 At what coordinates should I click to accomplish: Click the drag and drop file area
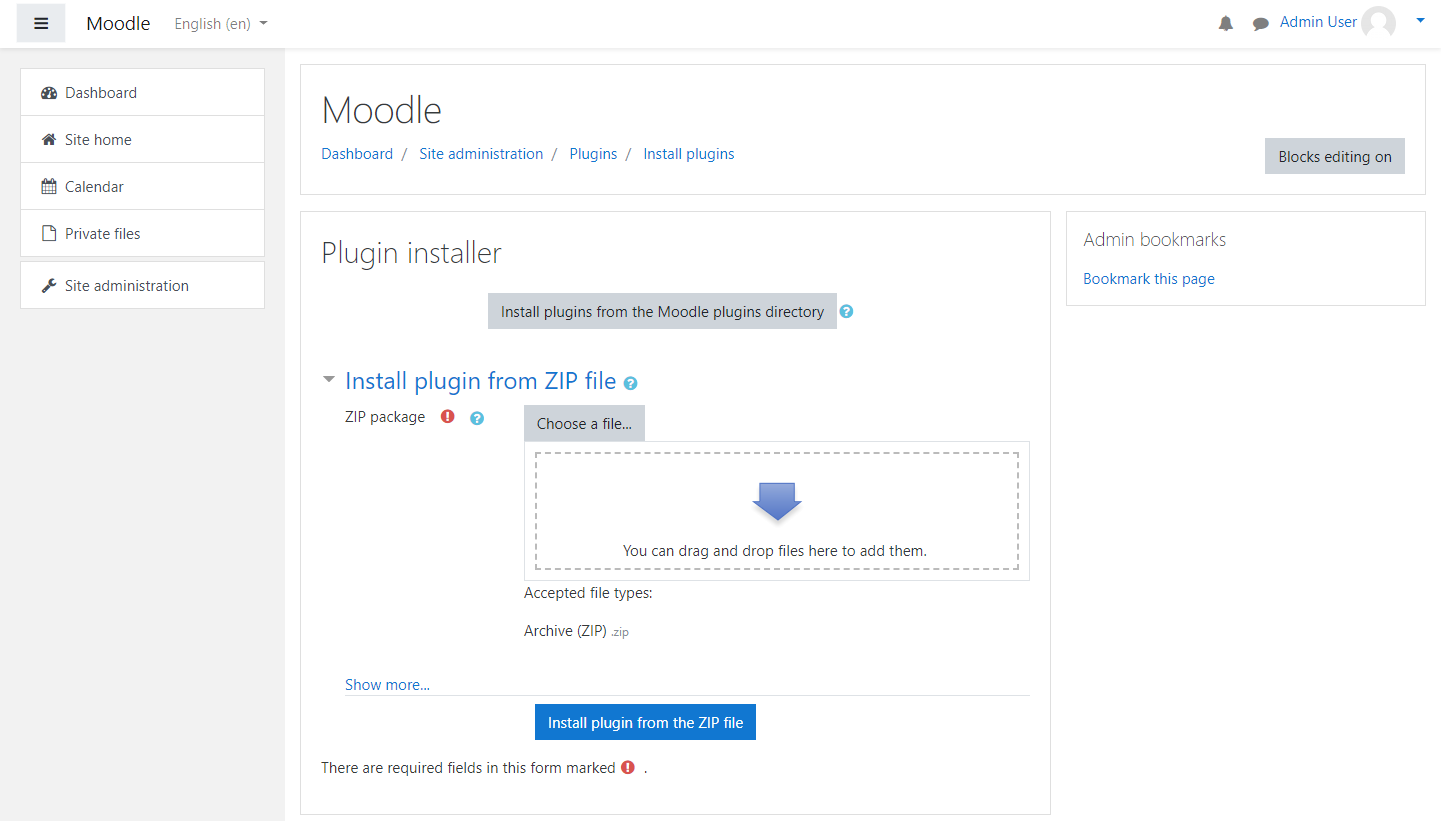point(777,511)
